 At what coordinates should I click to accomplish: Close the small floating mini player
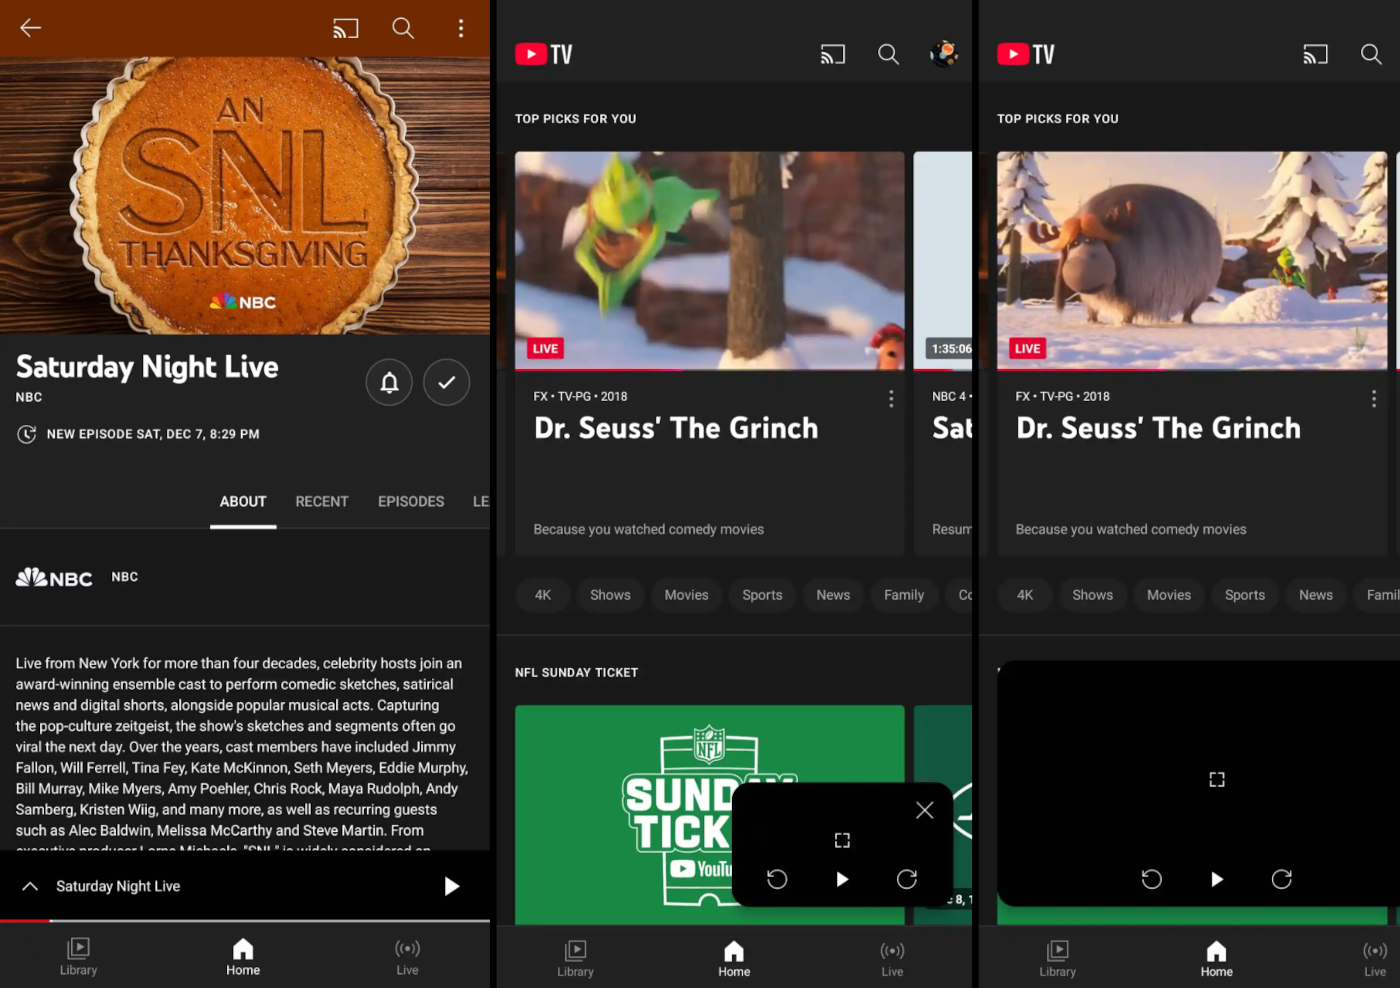point(924,810)
